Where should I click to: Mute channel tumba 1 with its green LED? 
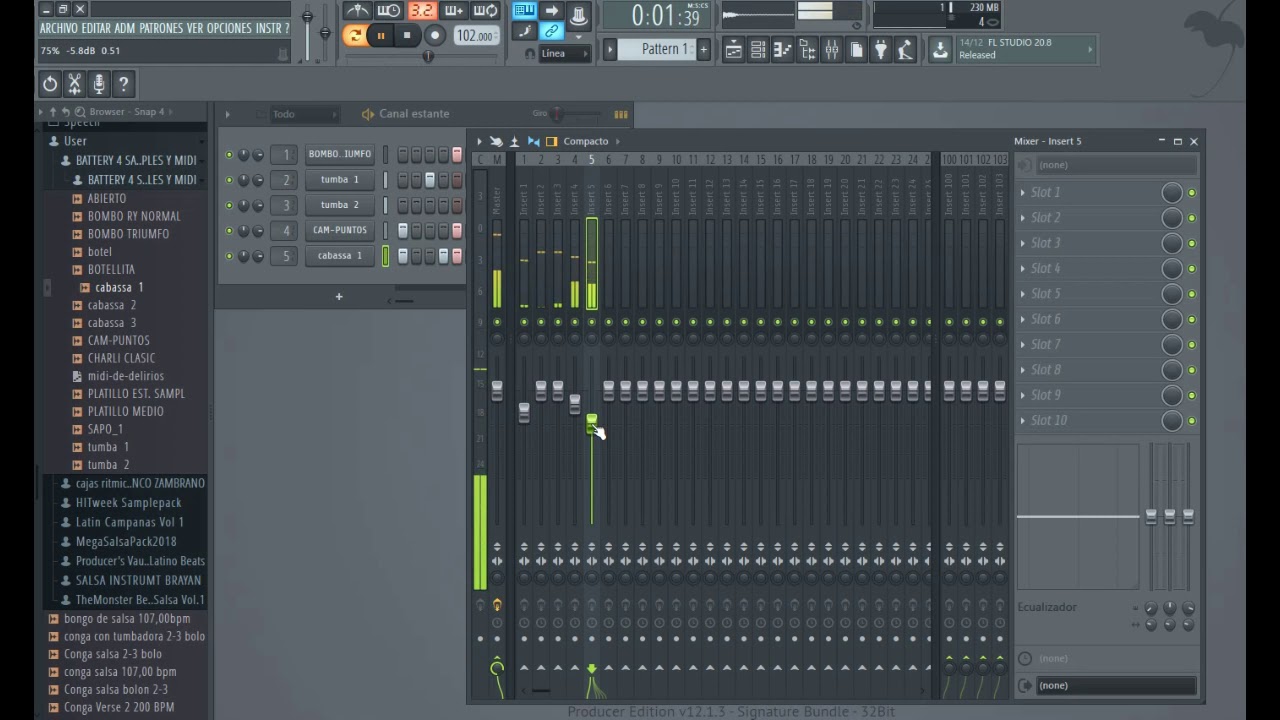coord(229,180)
